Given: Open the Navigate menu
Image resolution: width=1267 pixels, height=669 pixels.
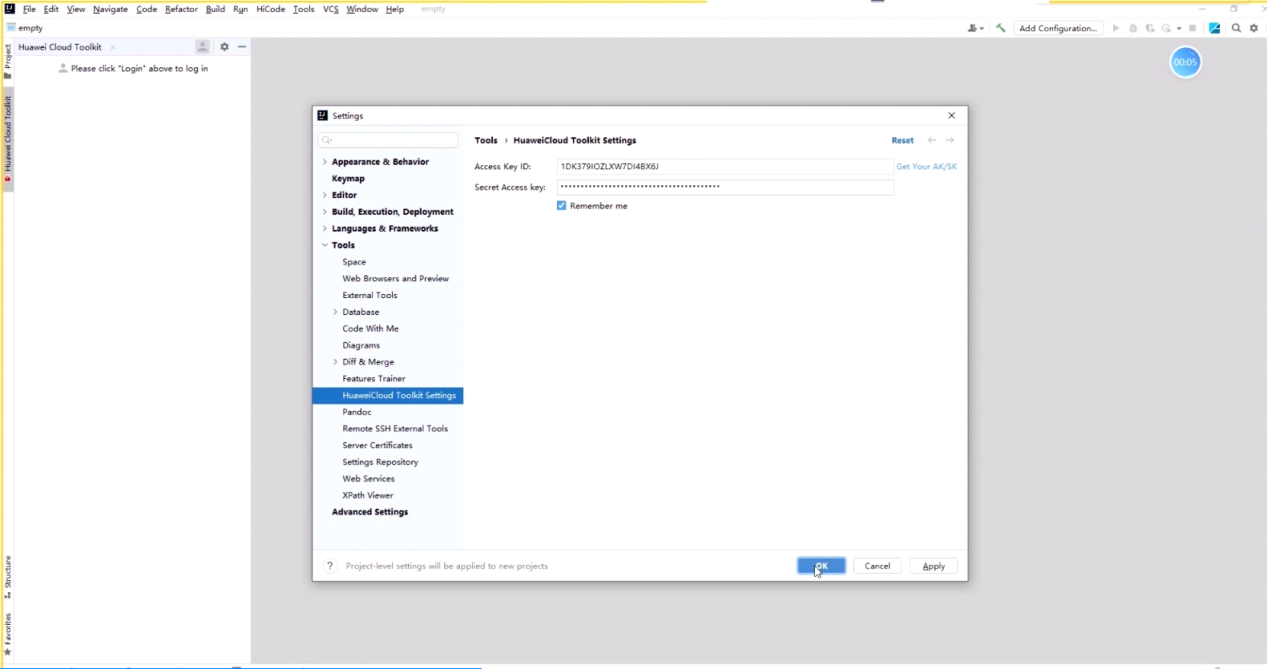Looking at the screenshot, I should (x=110, y=9).
